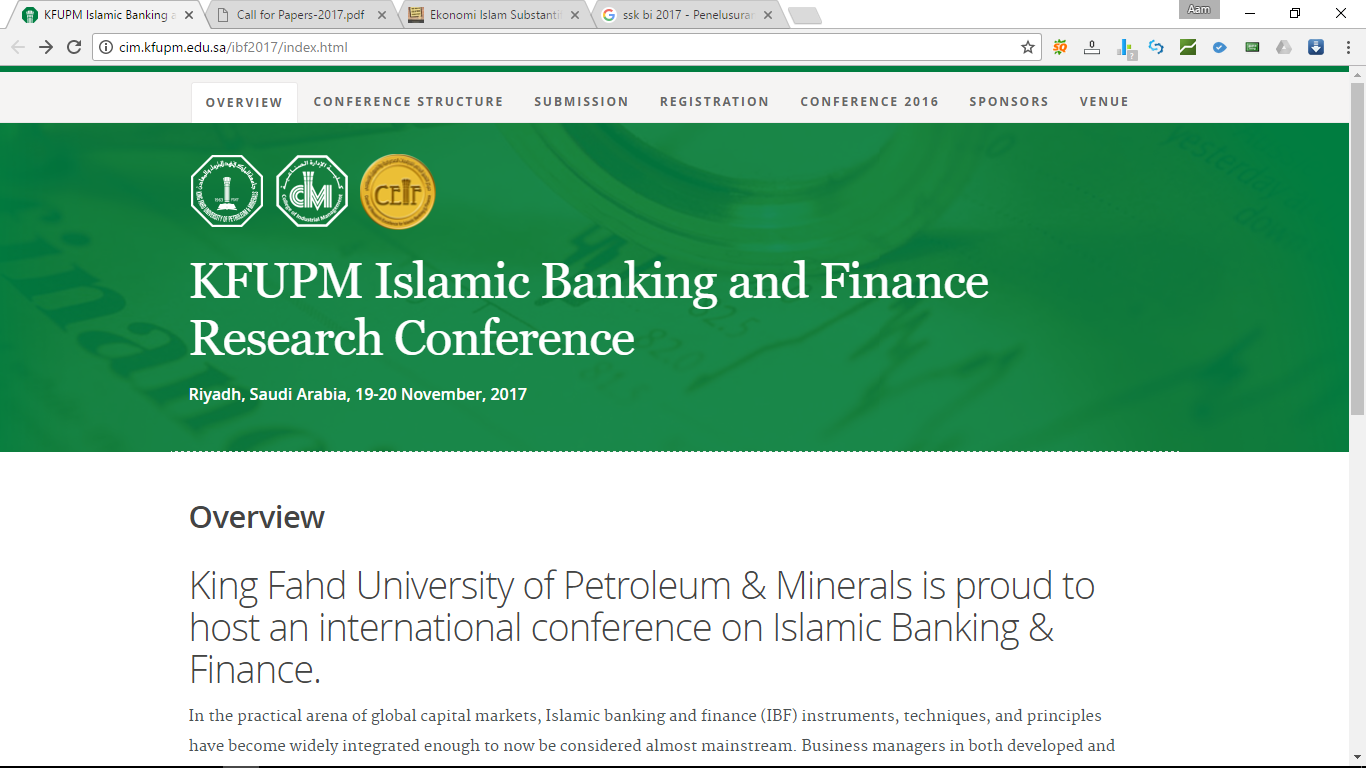The image size is (1366, 768).
Task: Click the gold CEIF circular logo
Action: tap(397, 191)
